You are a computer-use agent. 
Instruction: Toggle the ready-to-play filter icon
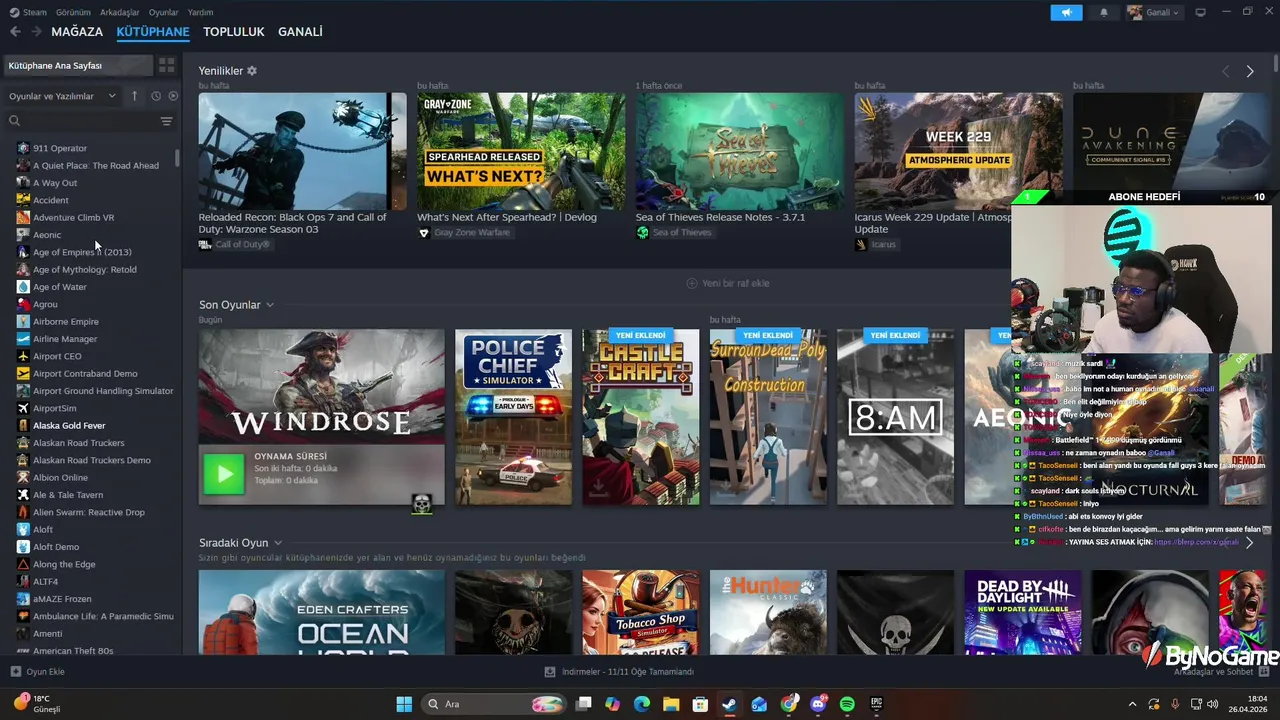pos(173,96)
